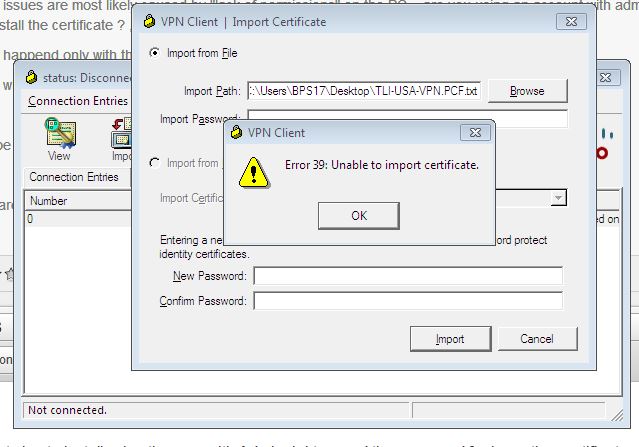Click the Confirm Password field
The height and width of the screenshot is (447, 639).
(x=408, y=301)
